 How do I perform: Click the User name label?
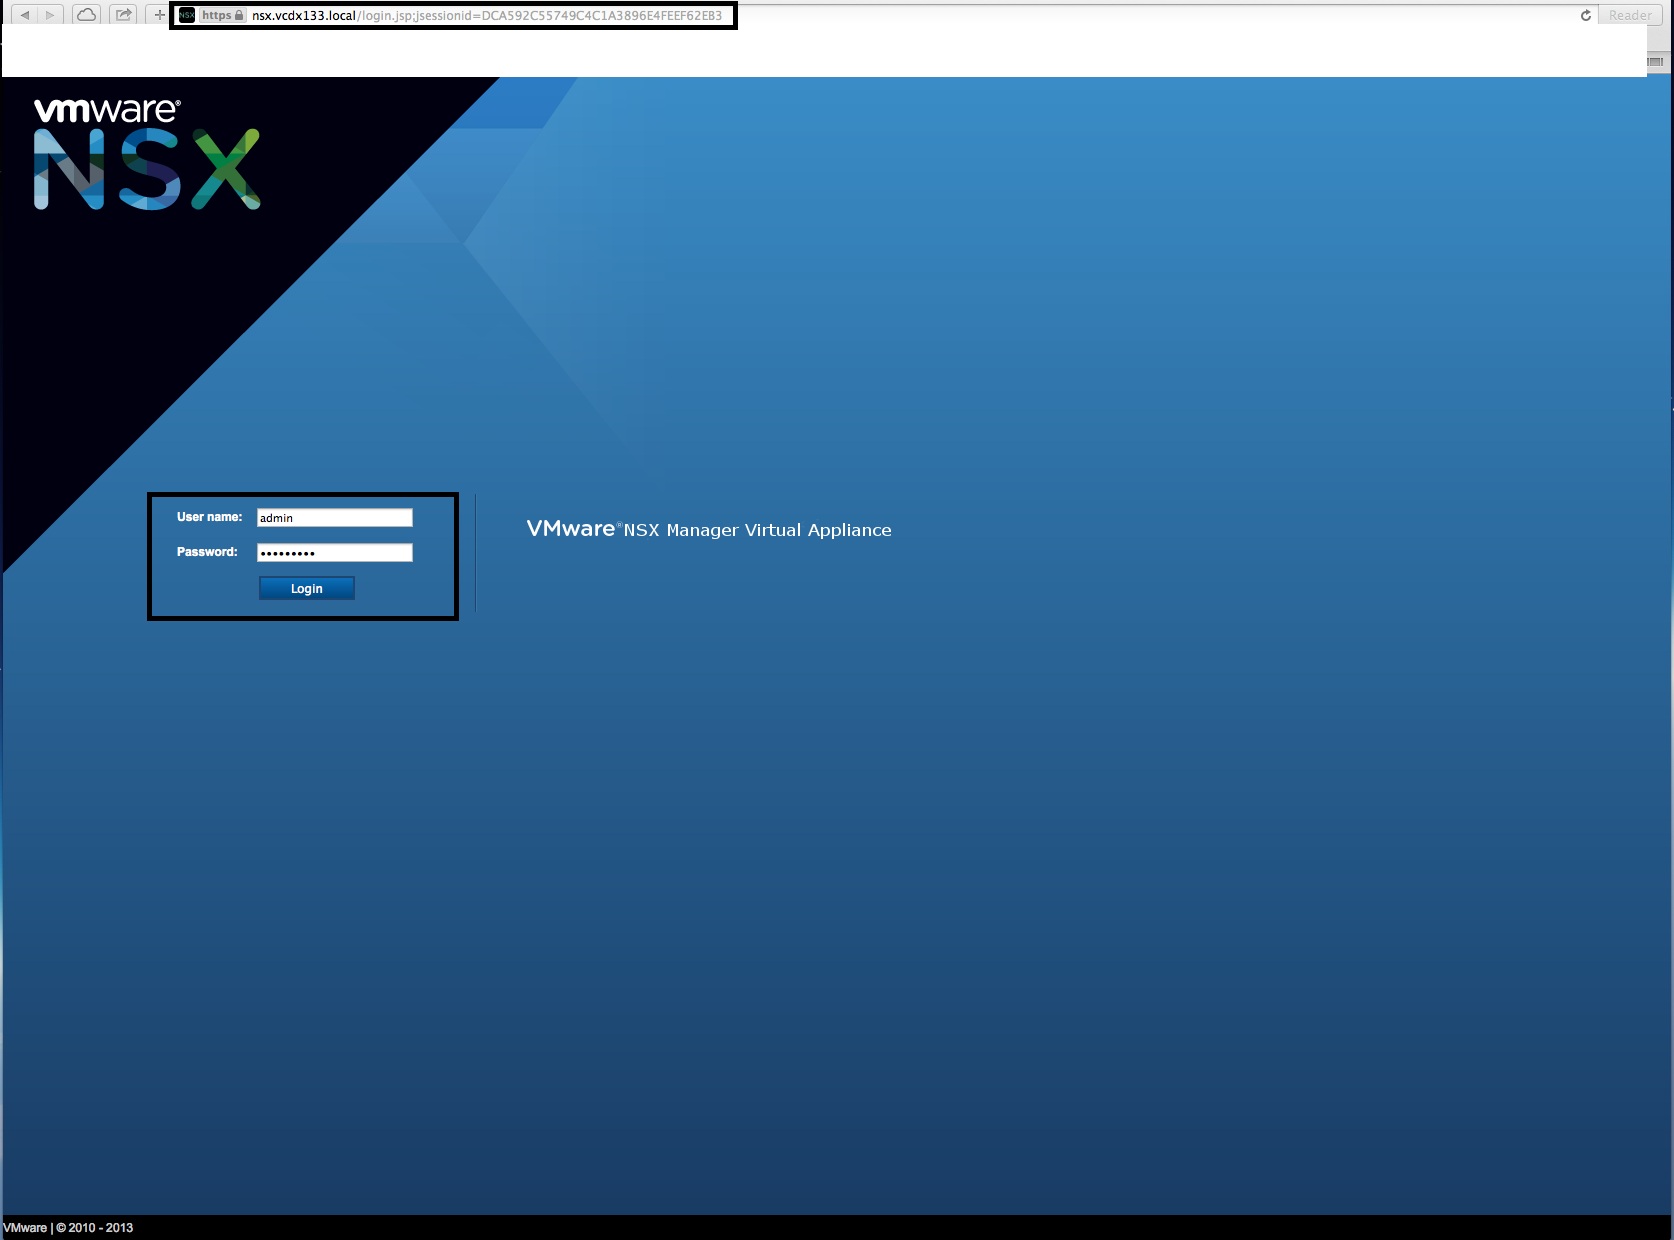coord(209,517)
